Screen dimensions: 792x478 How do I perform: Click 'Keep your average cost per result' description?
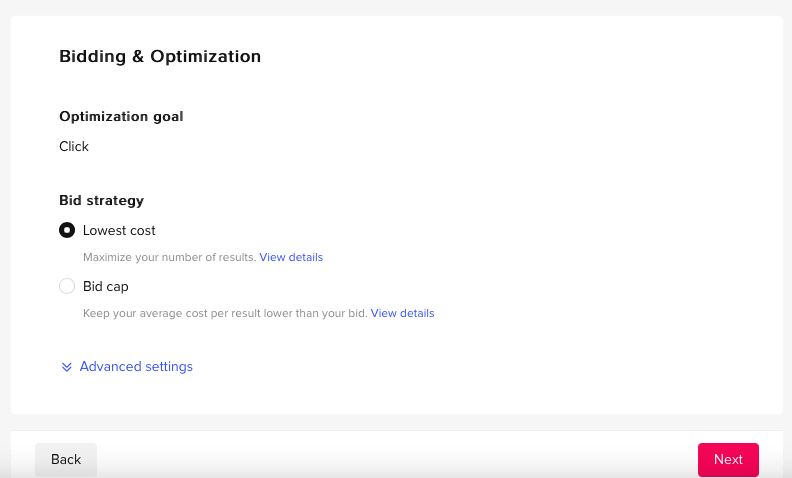tap(225, 313)
